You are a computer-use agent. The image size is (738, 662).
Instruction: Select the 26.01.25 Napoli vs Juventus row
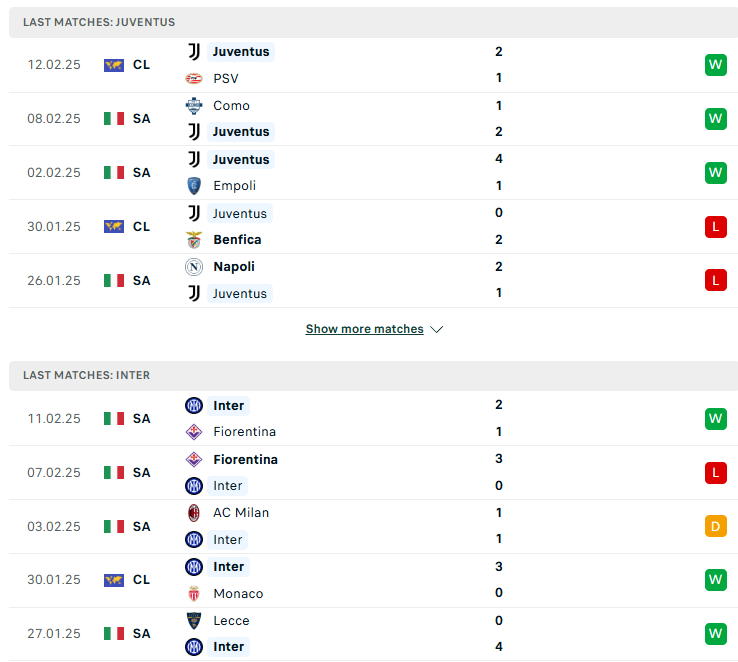(x=373, y=280)
